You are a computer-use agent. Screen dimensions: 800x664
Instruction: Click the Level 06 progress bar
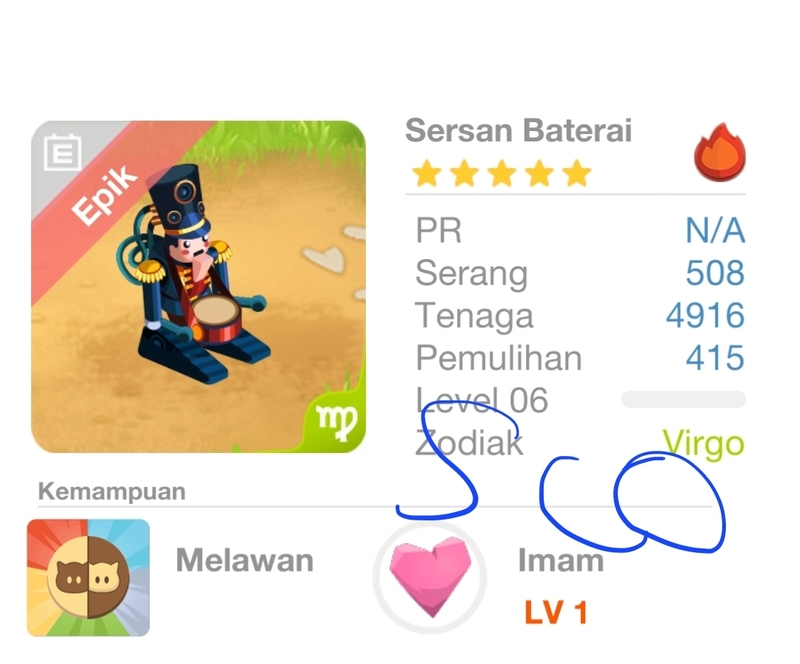(x=684, y=399)
